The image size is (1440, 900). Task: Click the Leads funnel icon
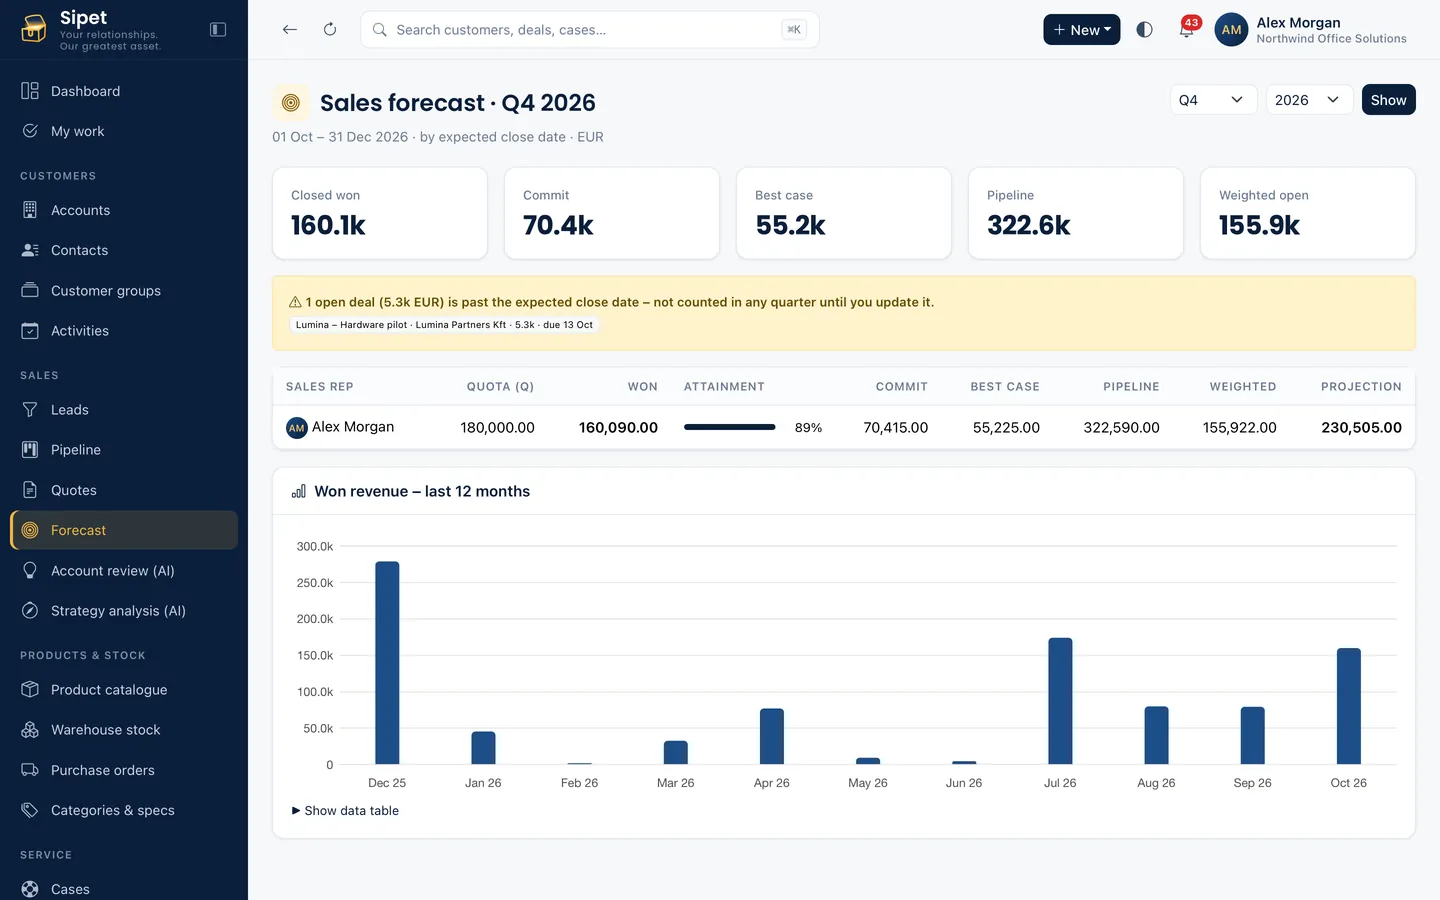tap(30, 410)
